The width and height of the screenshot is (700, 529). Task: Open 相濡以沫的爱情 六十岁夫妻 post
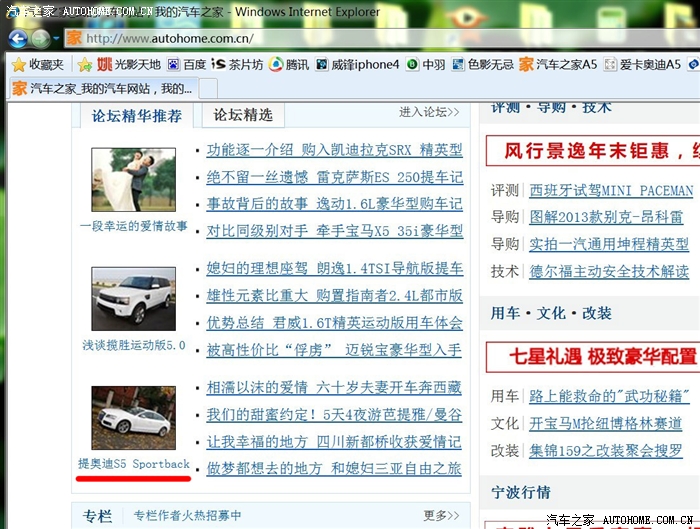pyautogui.click(x=334, y=387)
